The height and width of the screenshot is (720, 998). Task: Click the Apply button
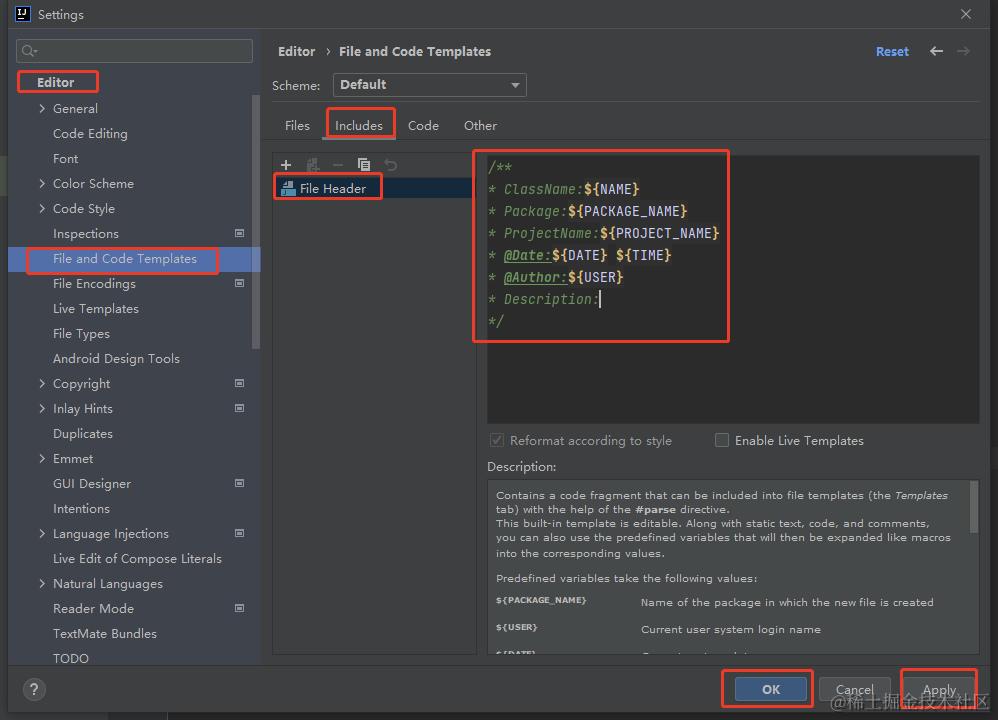point(939,689)
